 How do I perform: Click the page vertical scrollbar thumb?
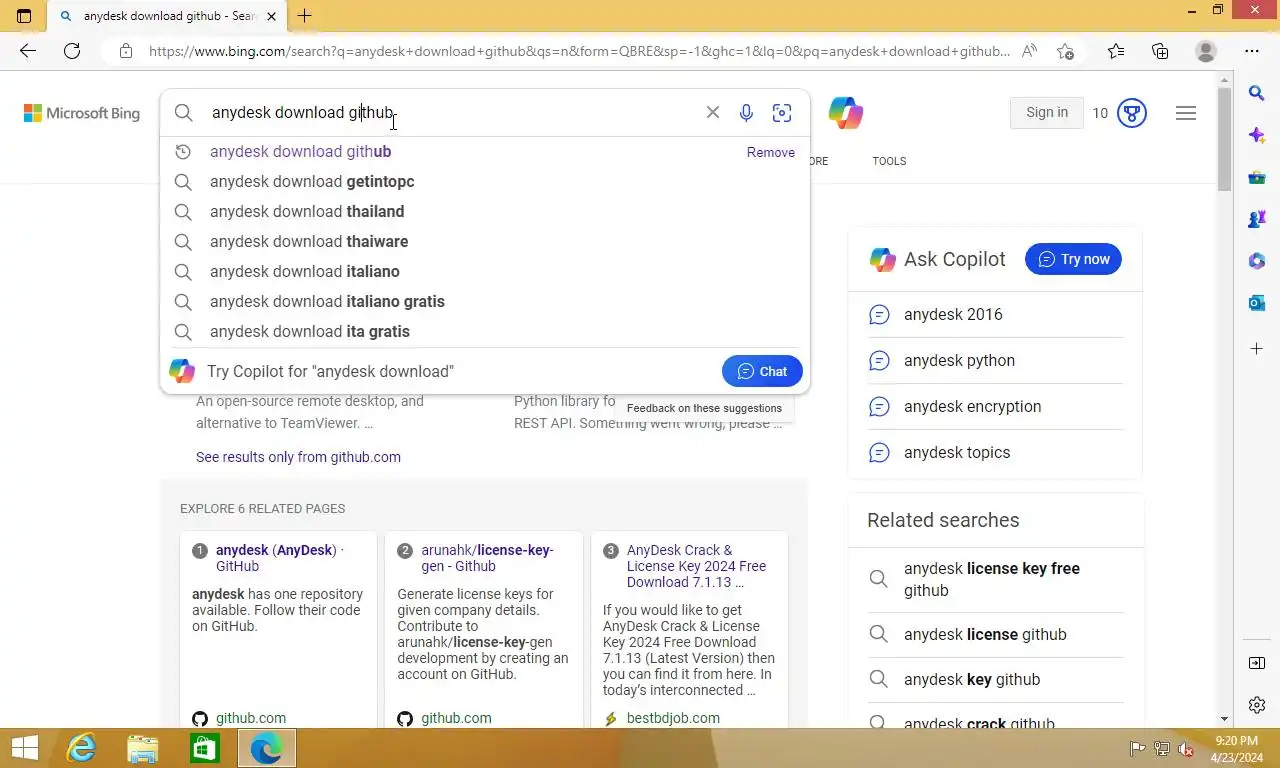[1224, 140]
